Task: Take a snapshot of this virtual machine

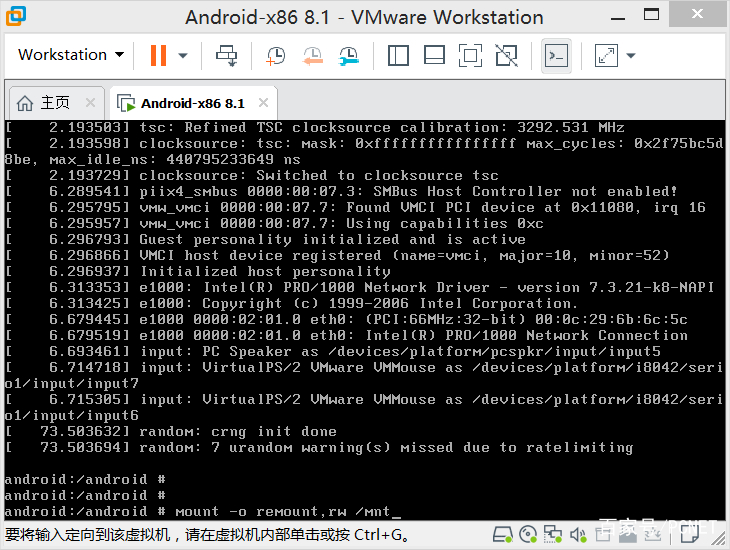Action: pos(275,55)
